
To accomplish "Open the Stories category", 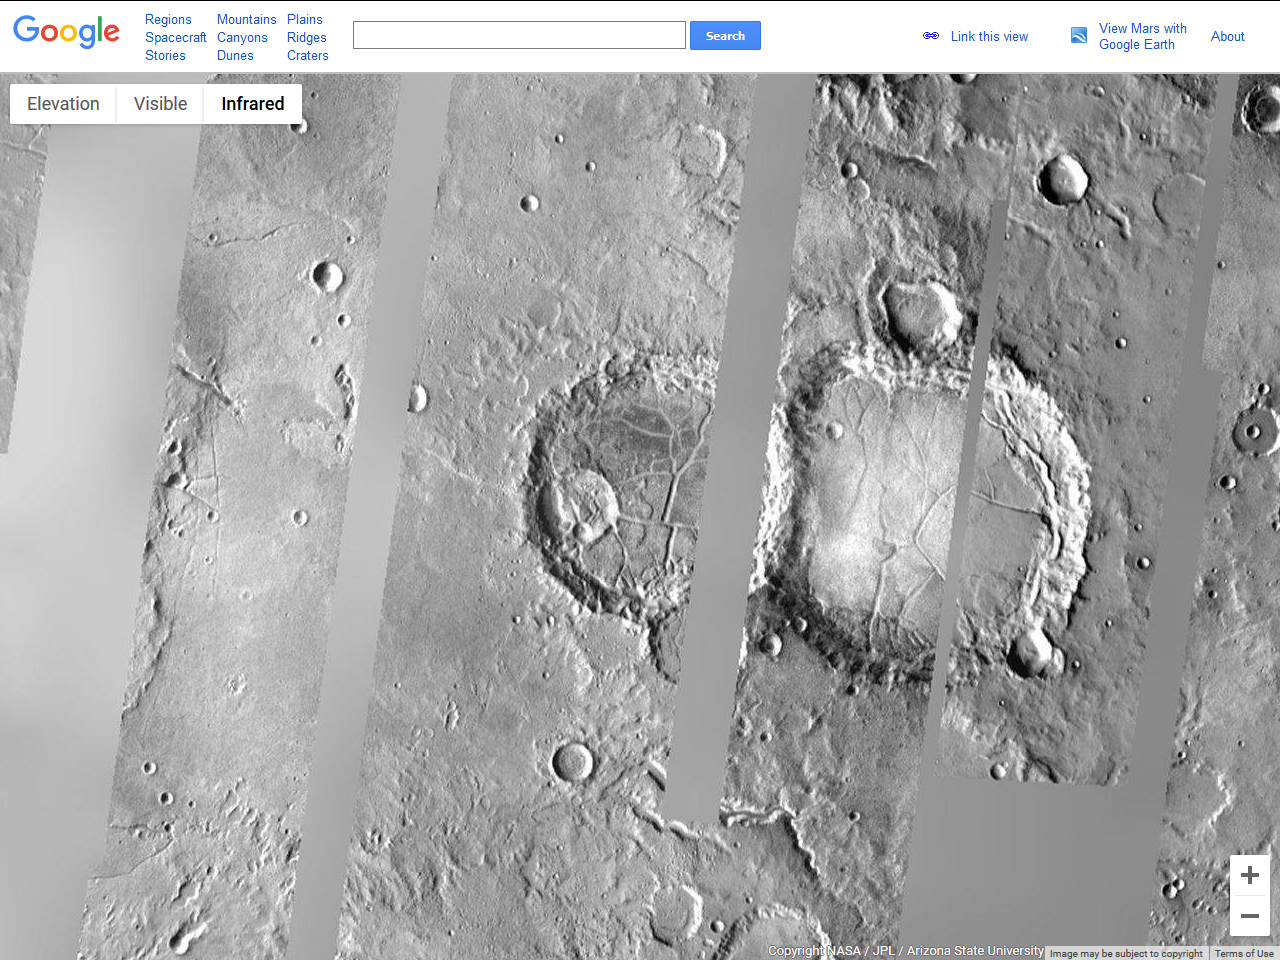I will 165,55.
